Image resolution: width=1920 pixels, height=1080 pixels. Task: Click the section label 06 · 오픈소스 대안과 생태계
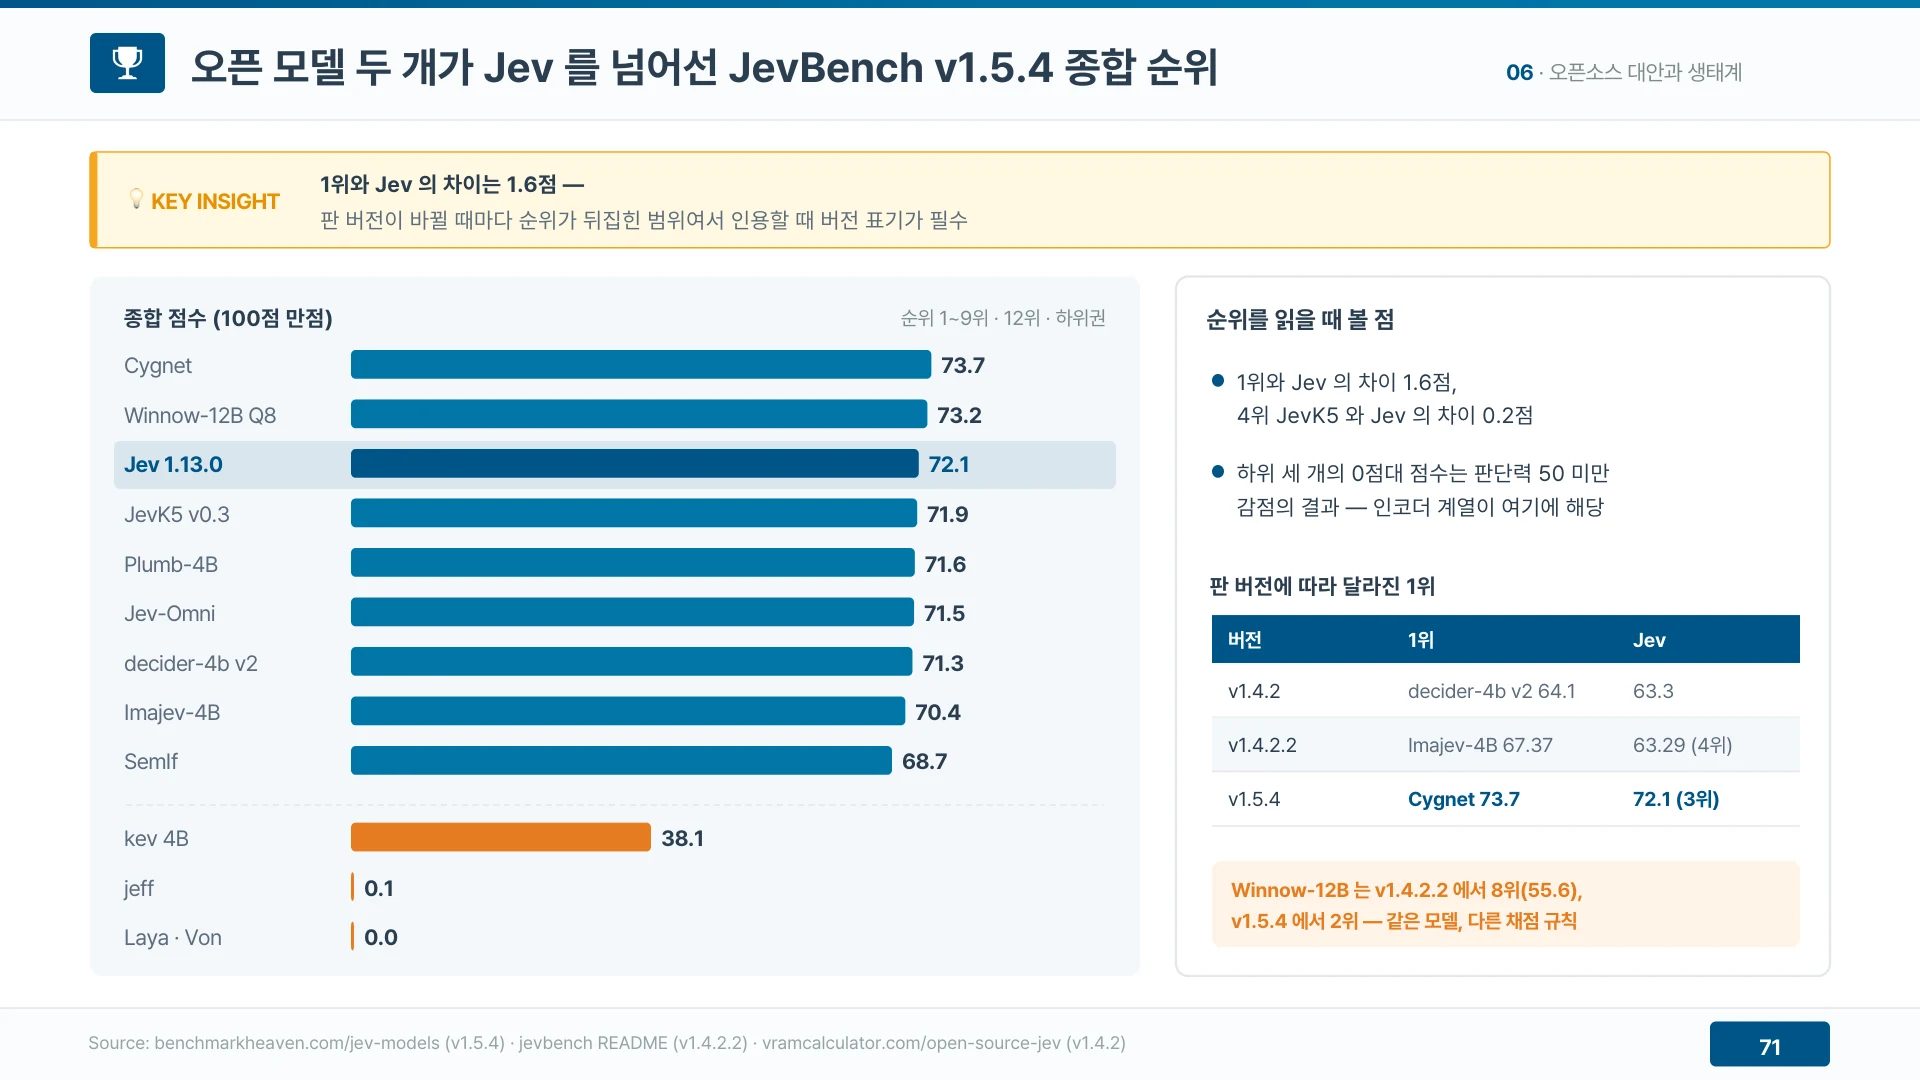point(1624,72)
